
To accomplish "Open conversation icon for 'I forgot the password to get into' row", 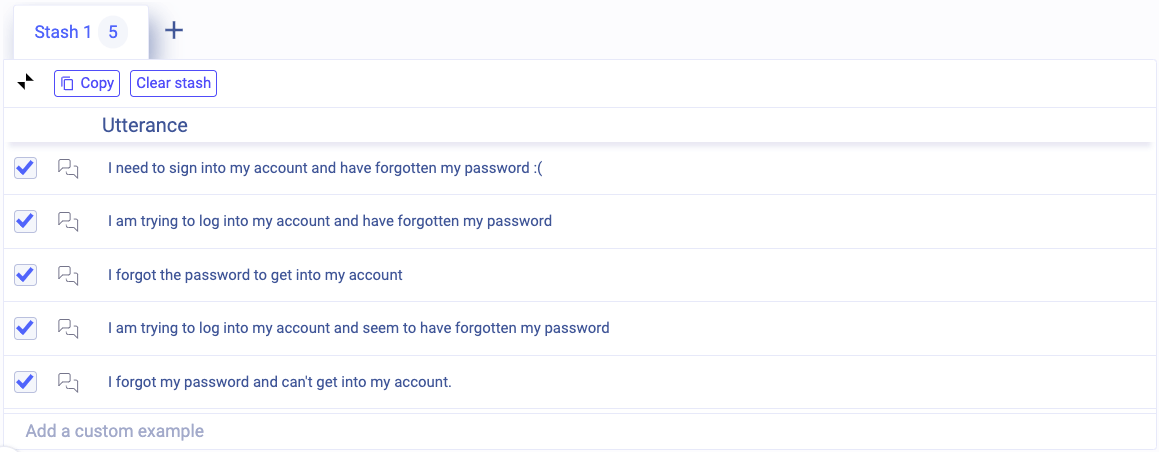I will click(x=68, y=275).
